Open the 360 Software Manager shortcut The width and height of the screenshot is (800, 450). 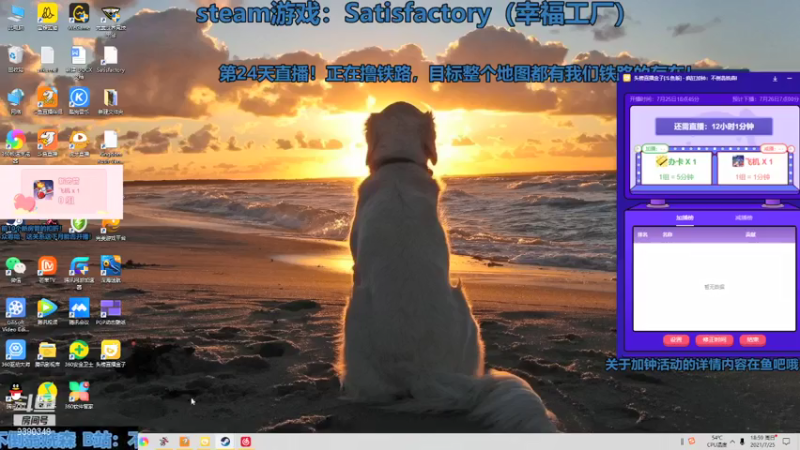pos(79,395)
